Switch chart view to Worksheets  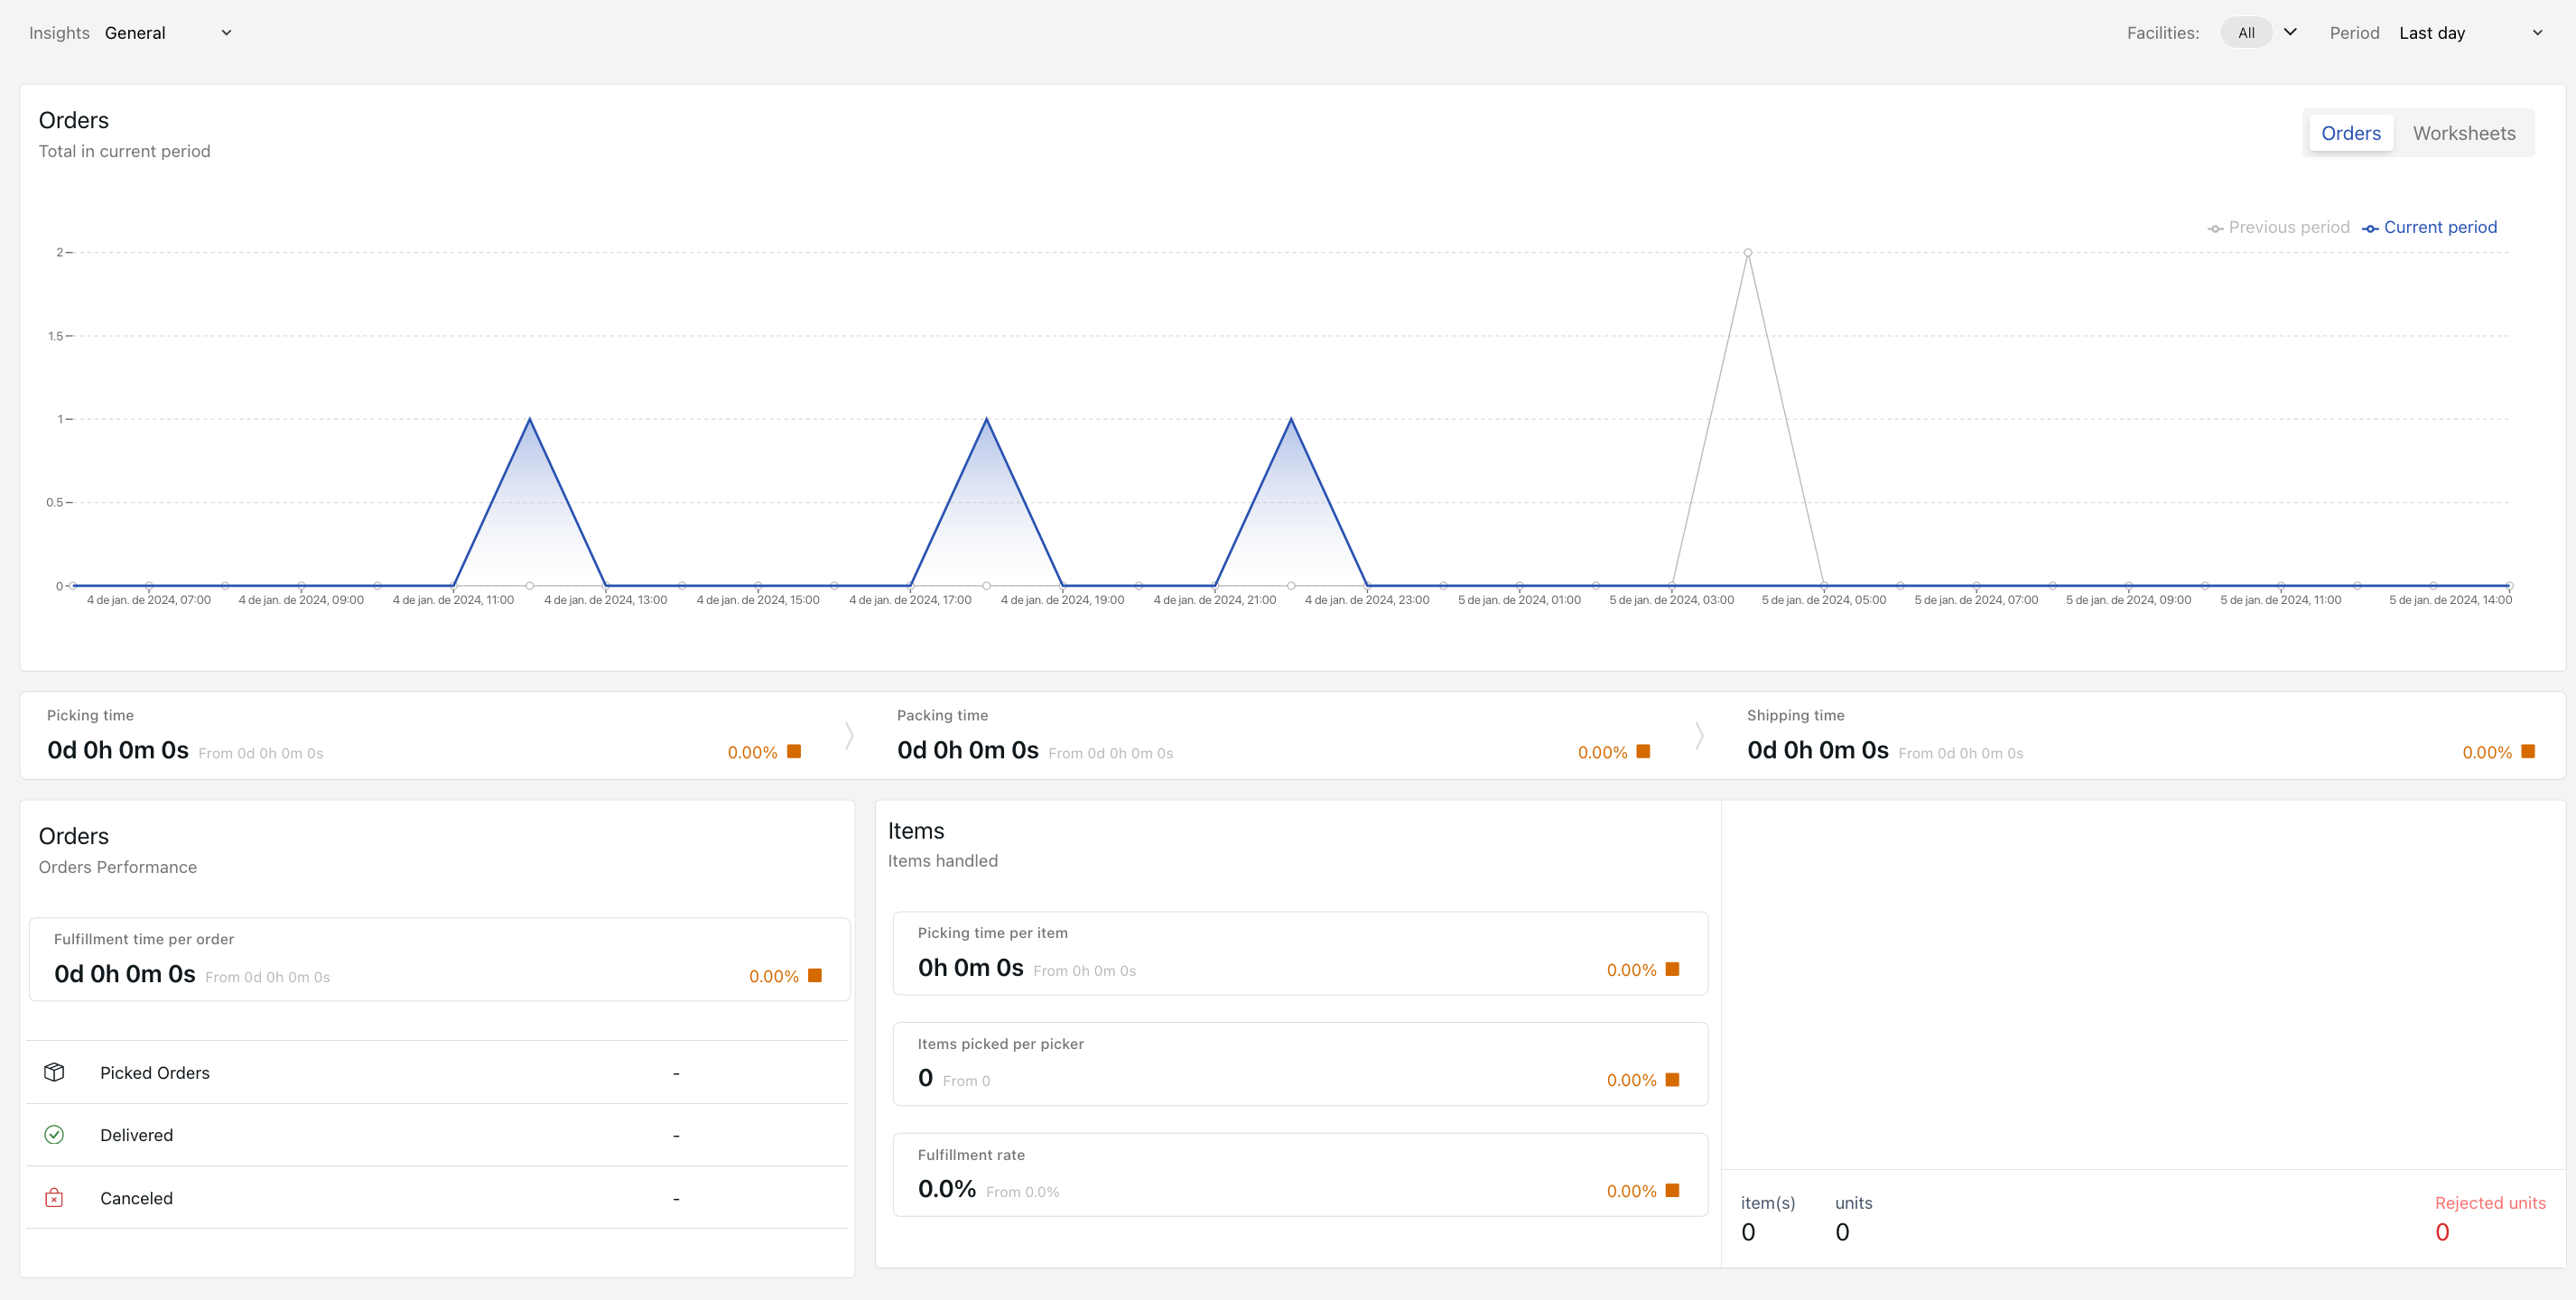2463,133
